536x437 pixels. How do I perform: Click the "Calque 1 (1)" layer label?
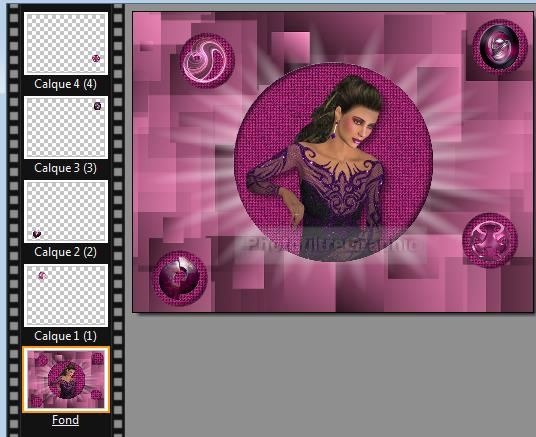pos(65,336)
